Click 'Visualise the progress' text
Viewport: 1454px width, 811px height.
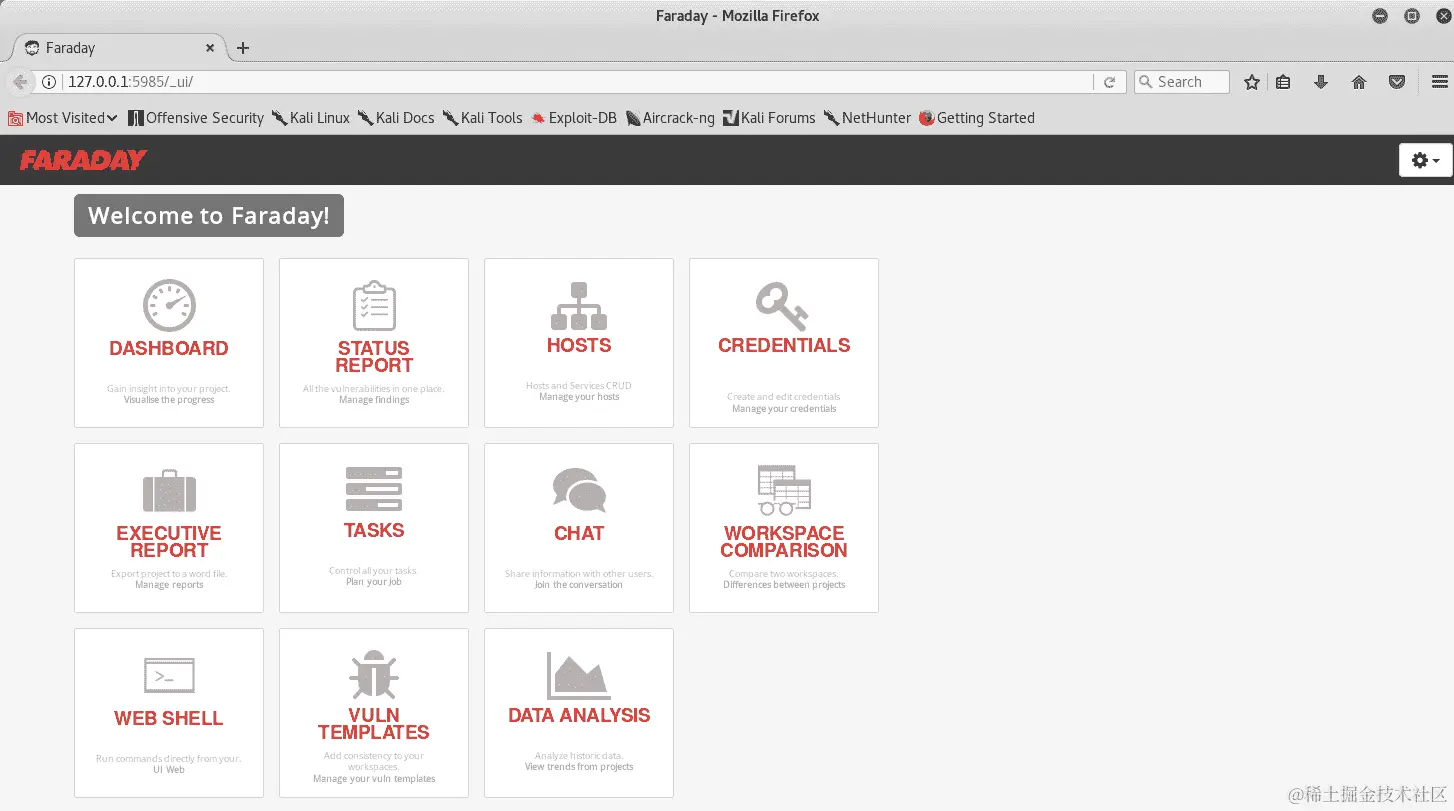pyautogui.click(x=169, y=400)
